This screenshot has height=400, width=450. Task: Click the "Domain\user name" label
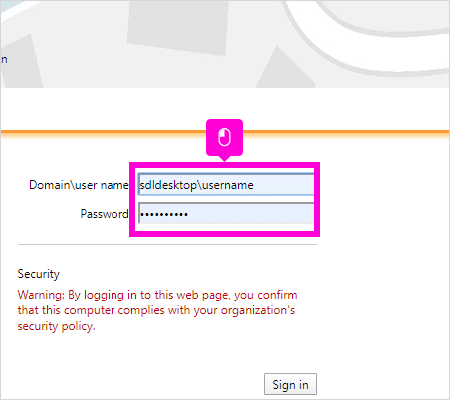pyautogui.click(x=79, y=185)
